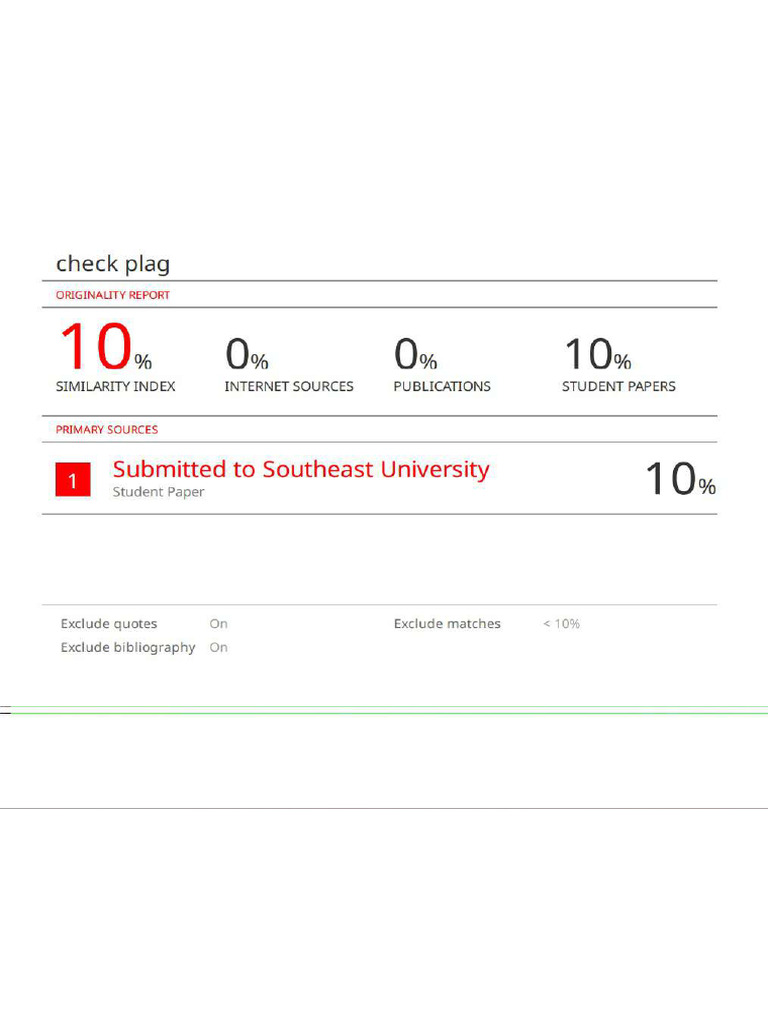Click the check plag report title

(x=113, y=264)
